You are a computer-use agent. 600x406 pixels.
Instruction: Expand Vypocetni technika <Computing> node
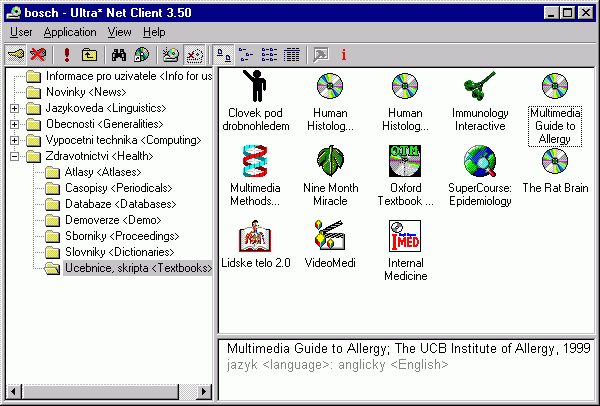(x=14, y=141)
